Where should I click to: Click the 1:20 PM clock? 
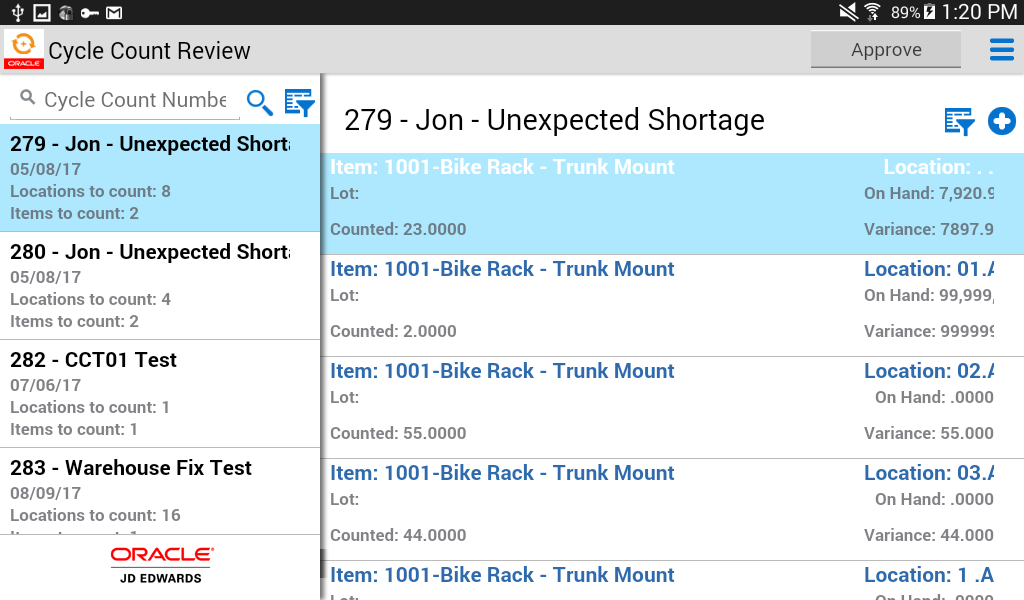coord(979,12)
